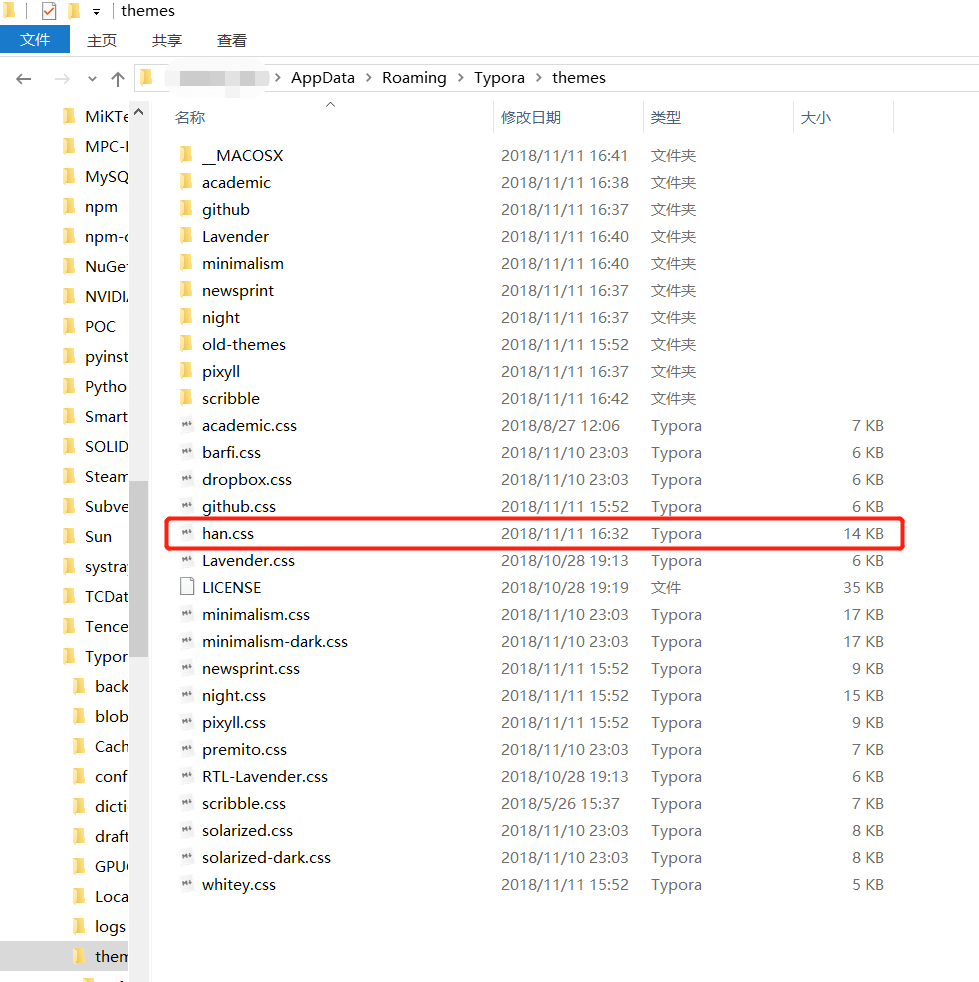Click the LICENSE file icon
Screen dimensions: 979x982
186,587
